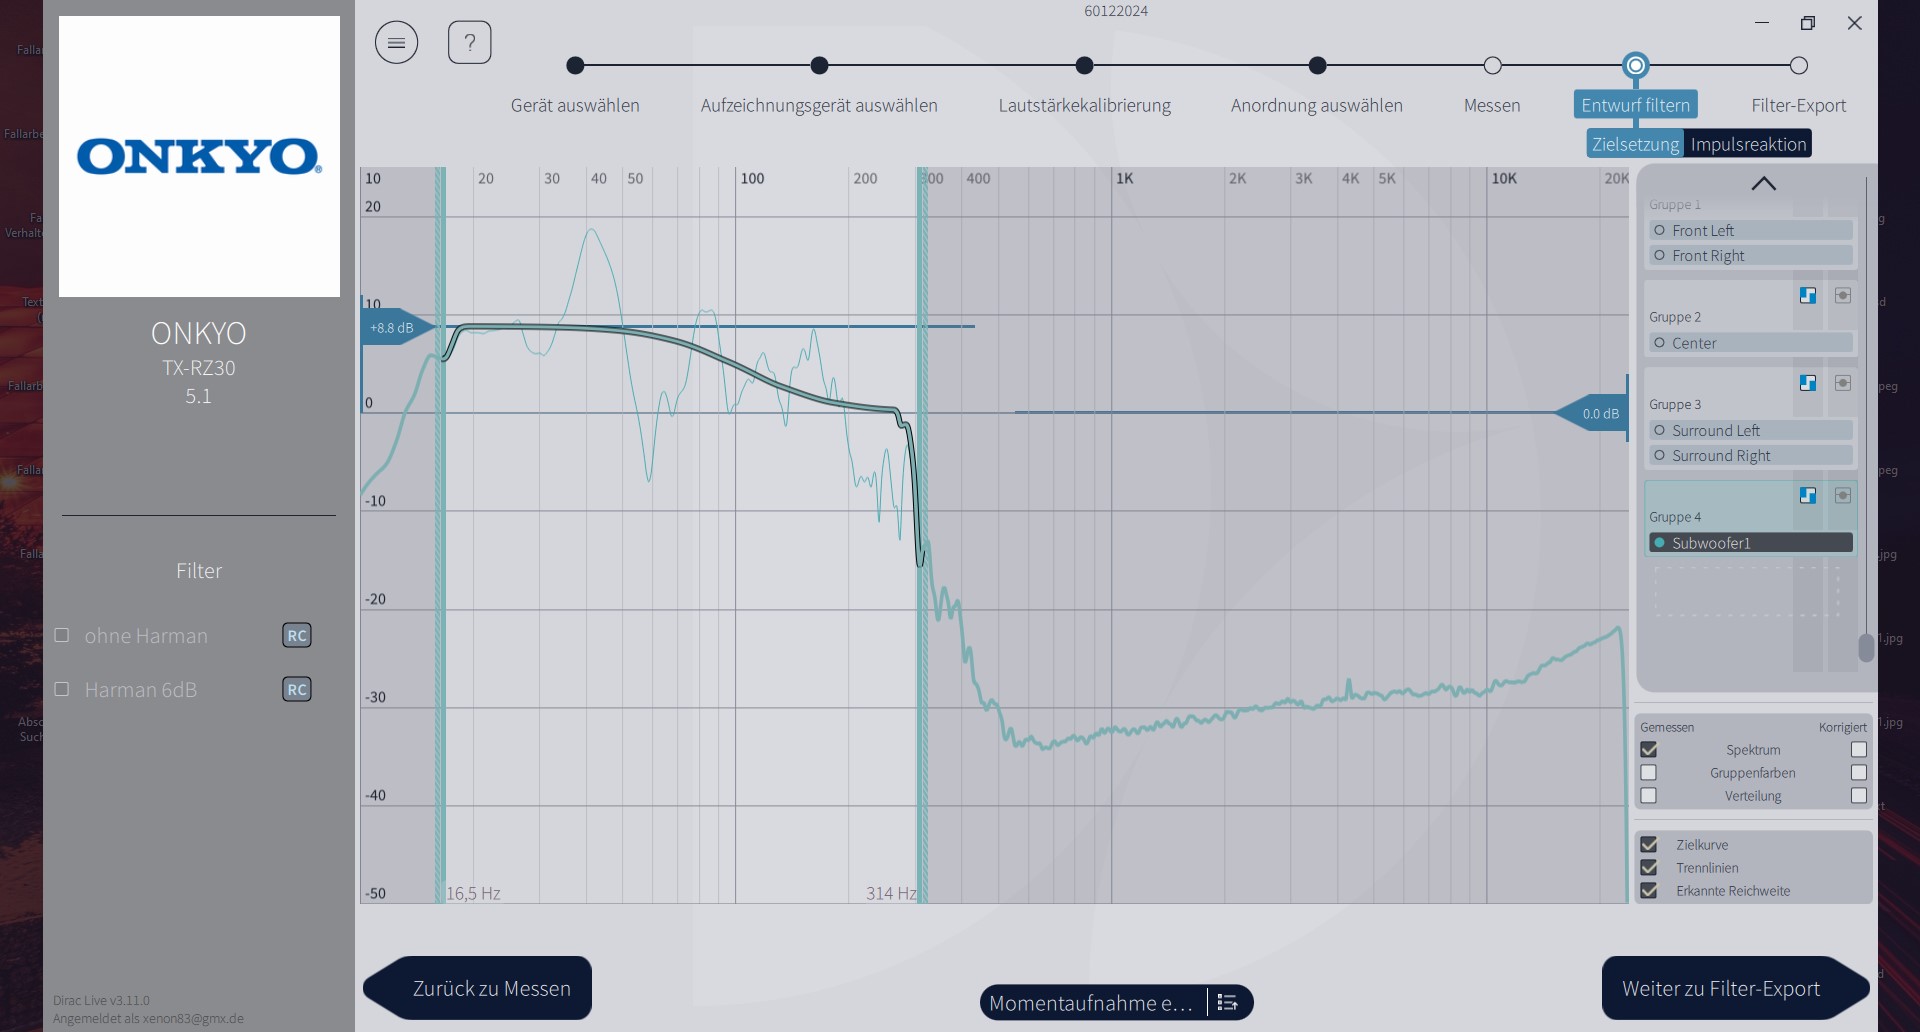Open Anordnung auswählen step label

(x=1317, y=106)
